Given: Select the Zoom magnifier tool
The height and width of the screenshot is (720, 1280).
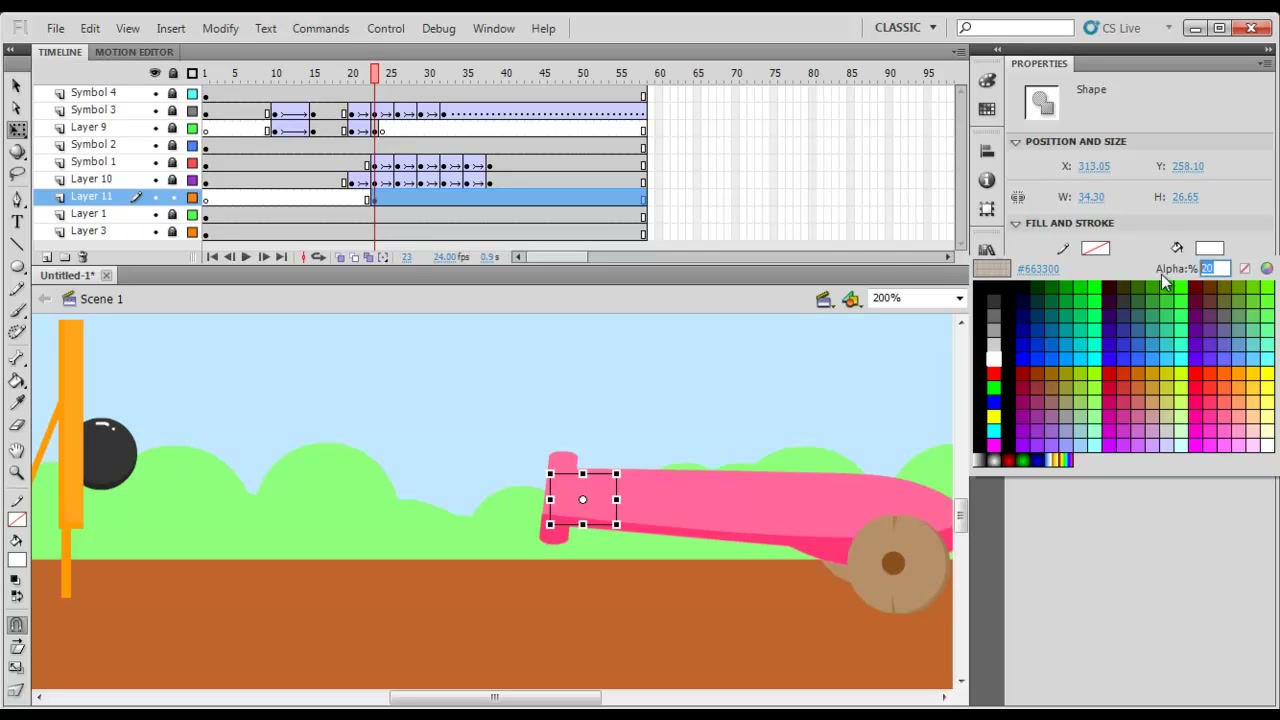Looking at the screenshot, I should [17, 472].
